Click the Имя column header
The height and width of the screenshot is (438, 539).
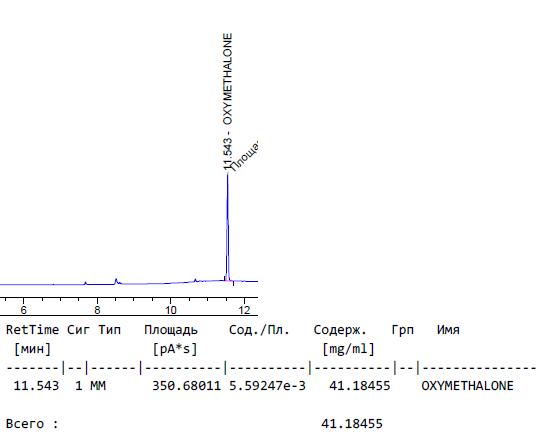point(448,330)
